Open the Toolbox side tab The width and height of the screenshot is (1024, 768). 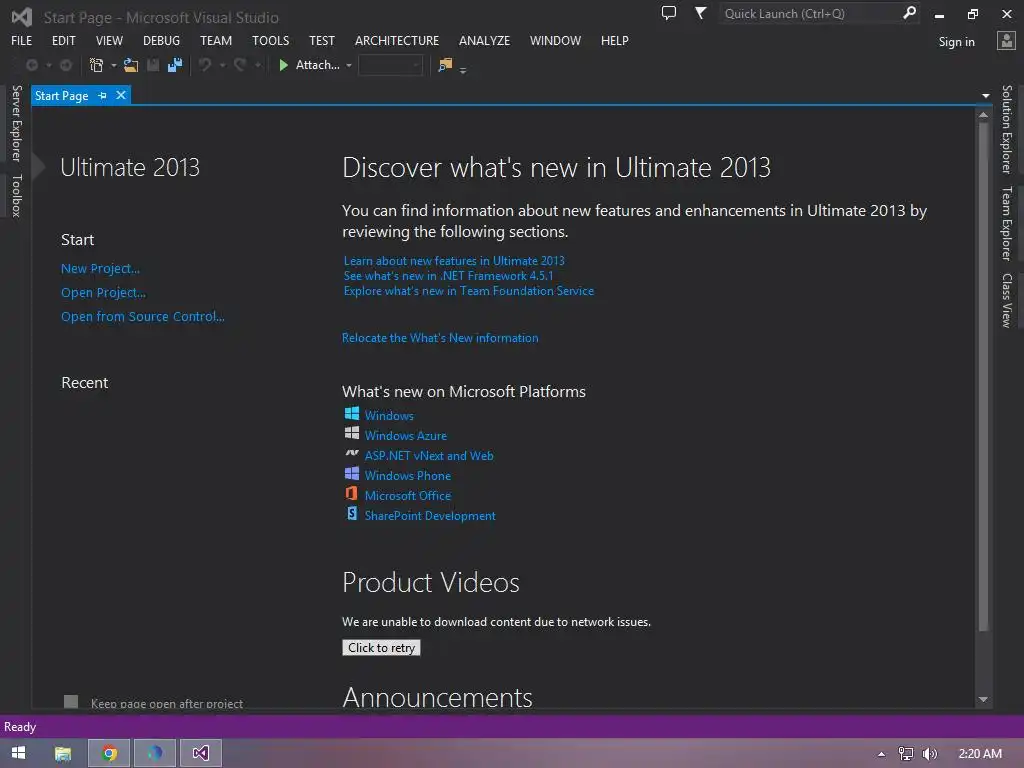point(16,195)
